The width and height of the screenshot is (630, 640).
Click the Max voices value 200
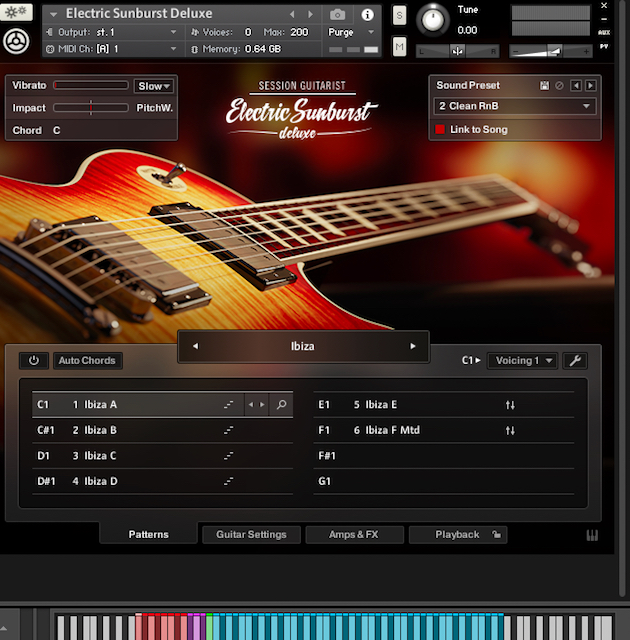299,32
